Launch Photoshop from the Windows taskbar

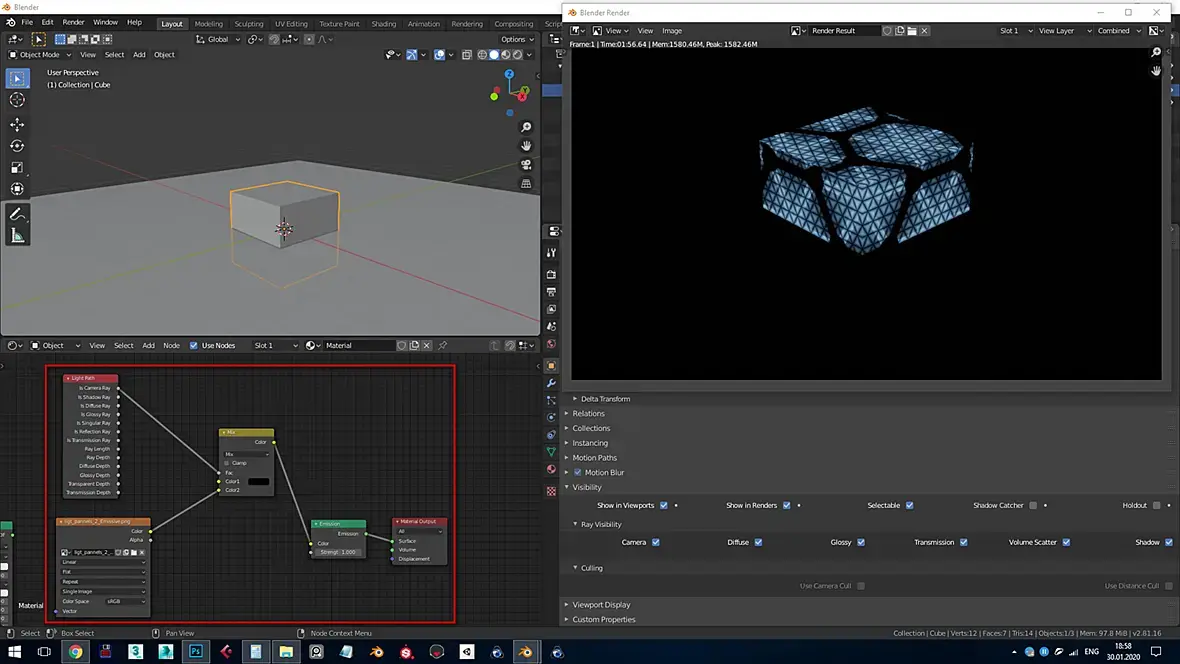[x=196, y=652]
